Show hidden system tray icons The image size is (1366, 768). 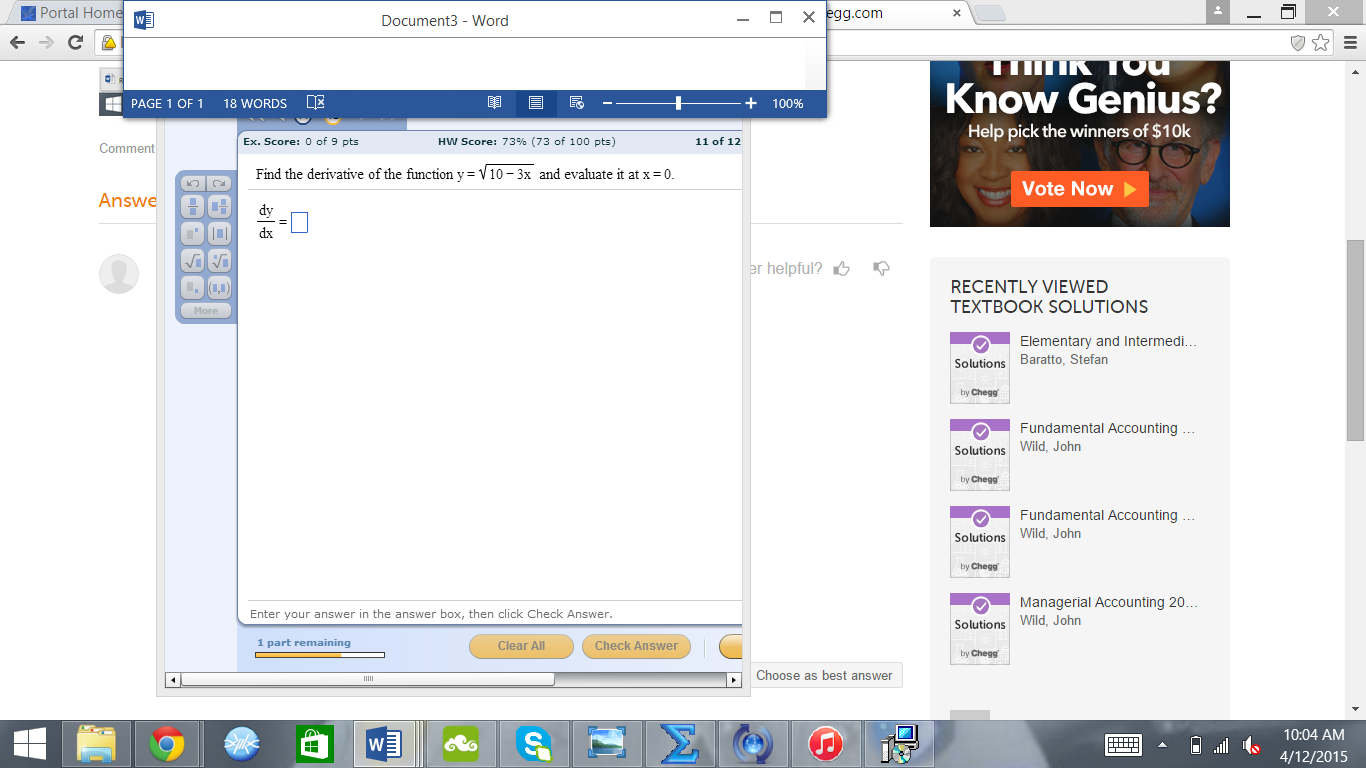pos(1162,745)
